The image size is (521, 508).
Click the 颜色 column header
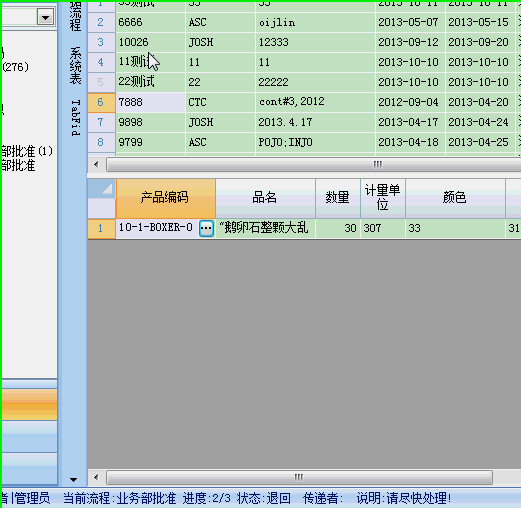pyautogui.click(x=455, y=198)
